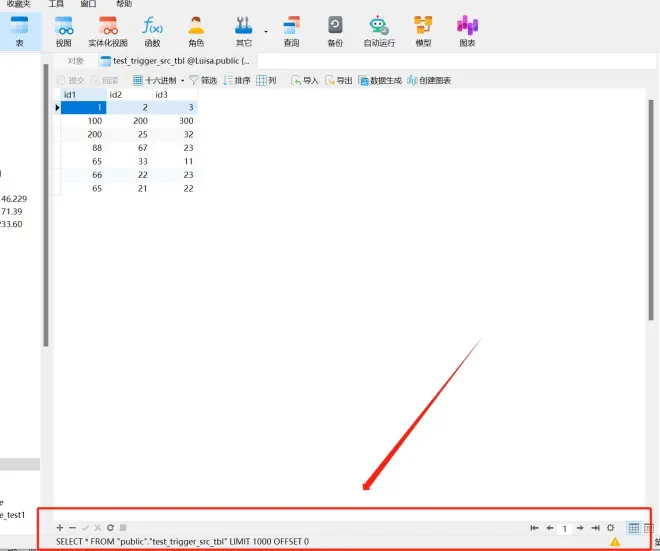Go to the previous page
This screenshot has height=551, width=660.
click(550, 528)
